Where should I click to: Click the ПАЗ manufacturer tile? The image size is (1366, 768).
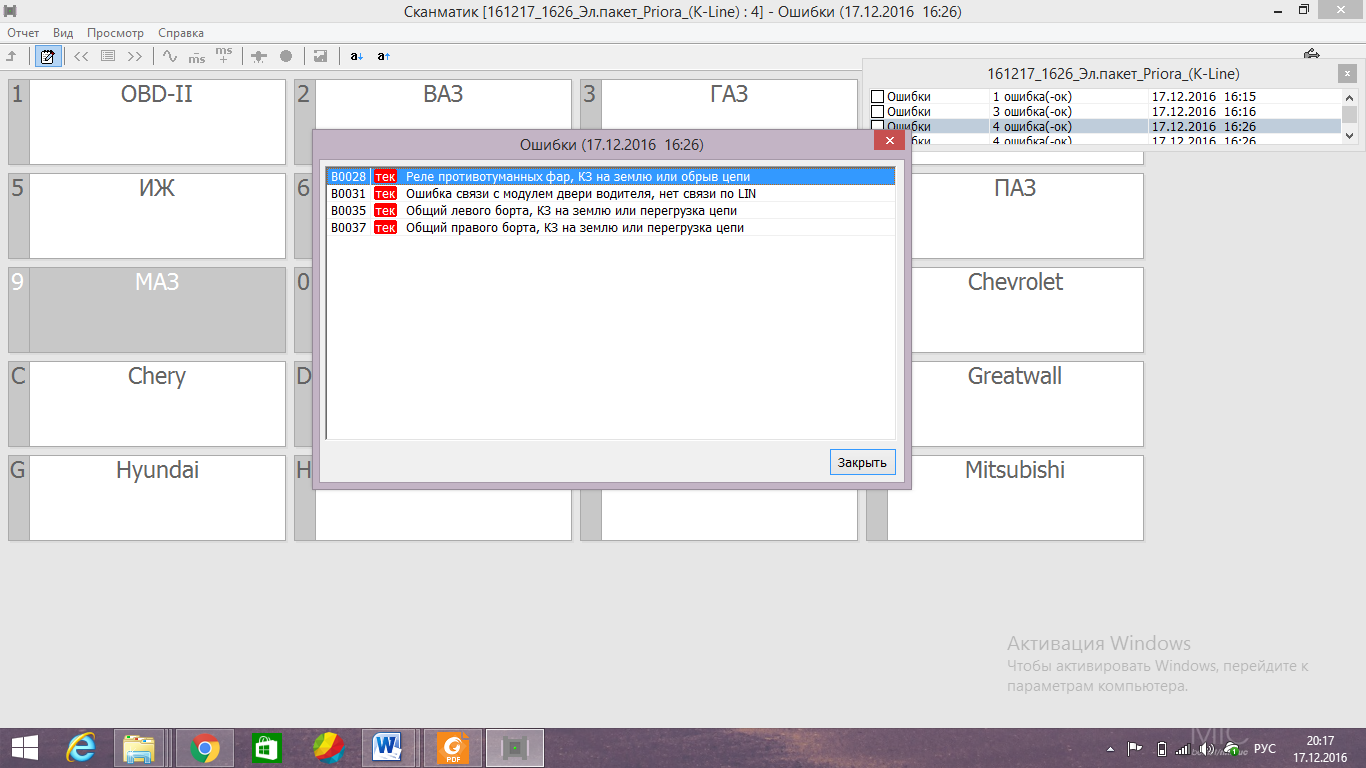1027,216
